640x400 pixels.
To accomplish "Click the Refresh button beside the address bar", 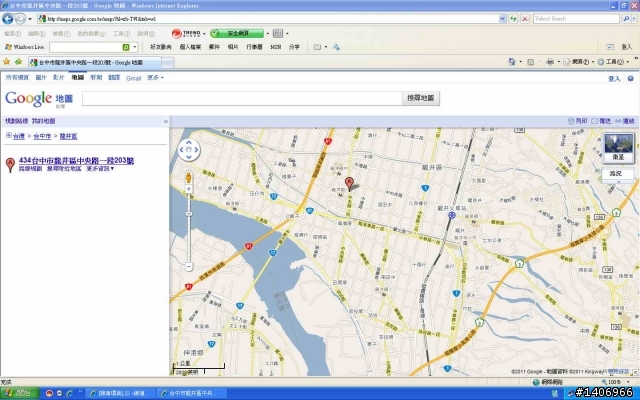I will click(x=513, y=19).
